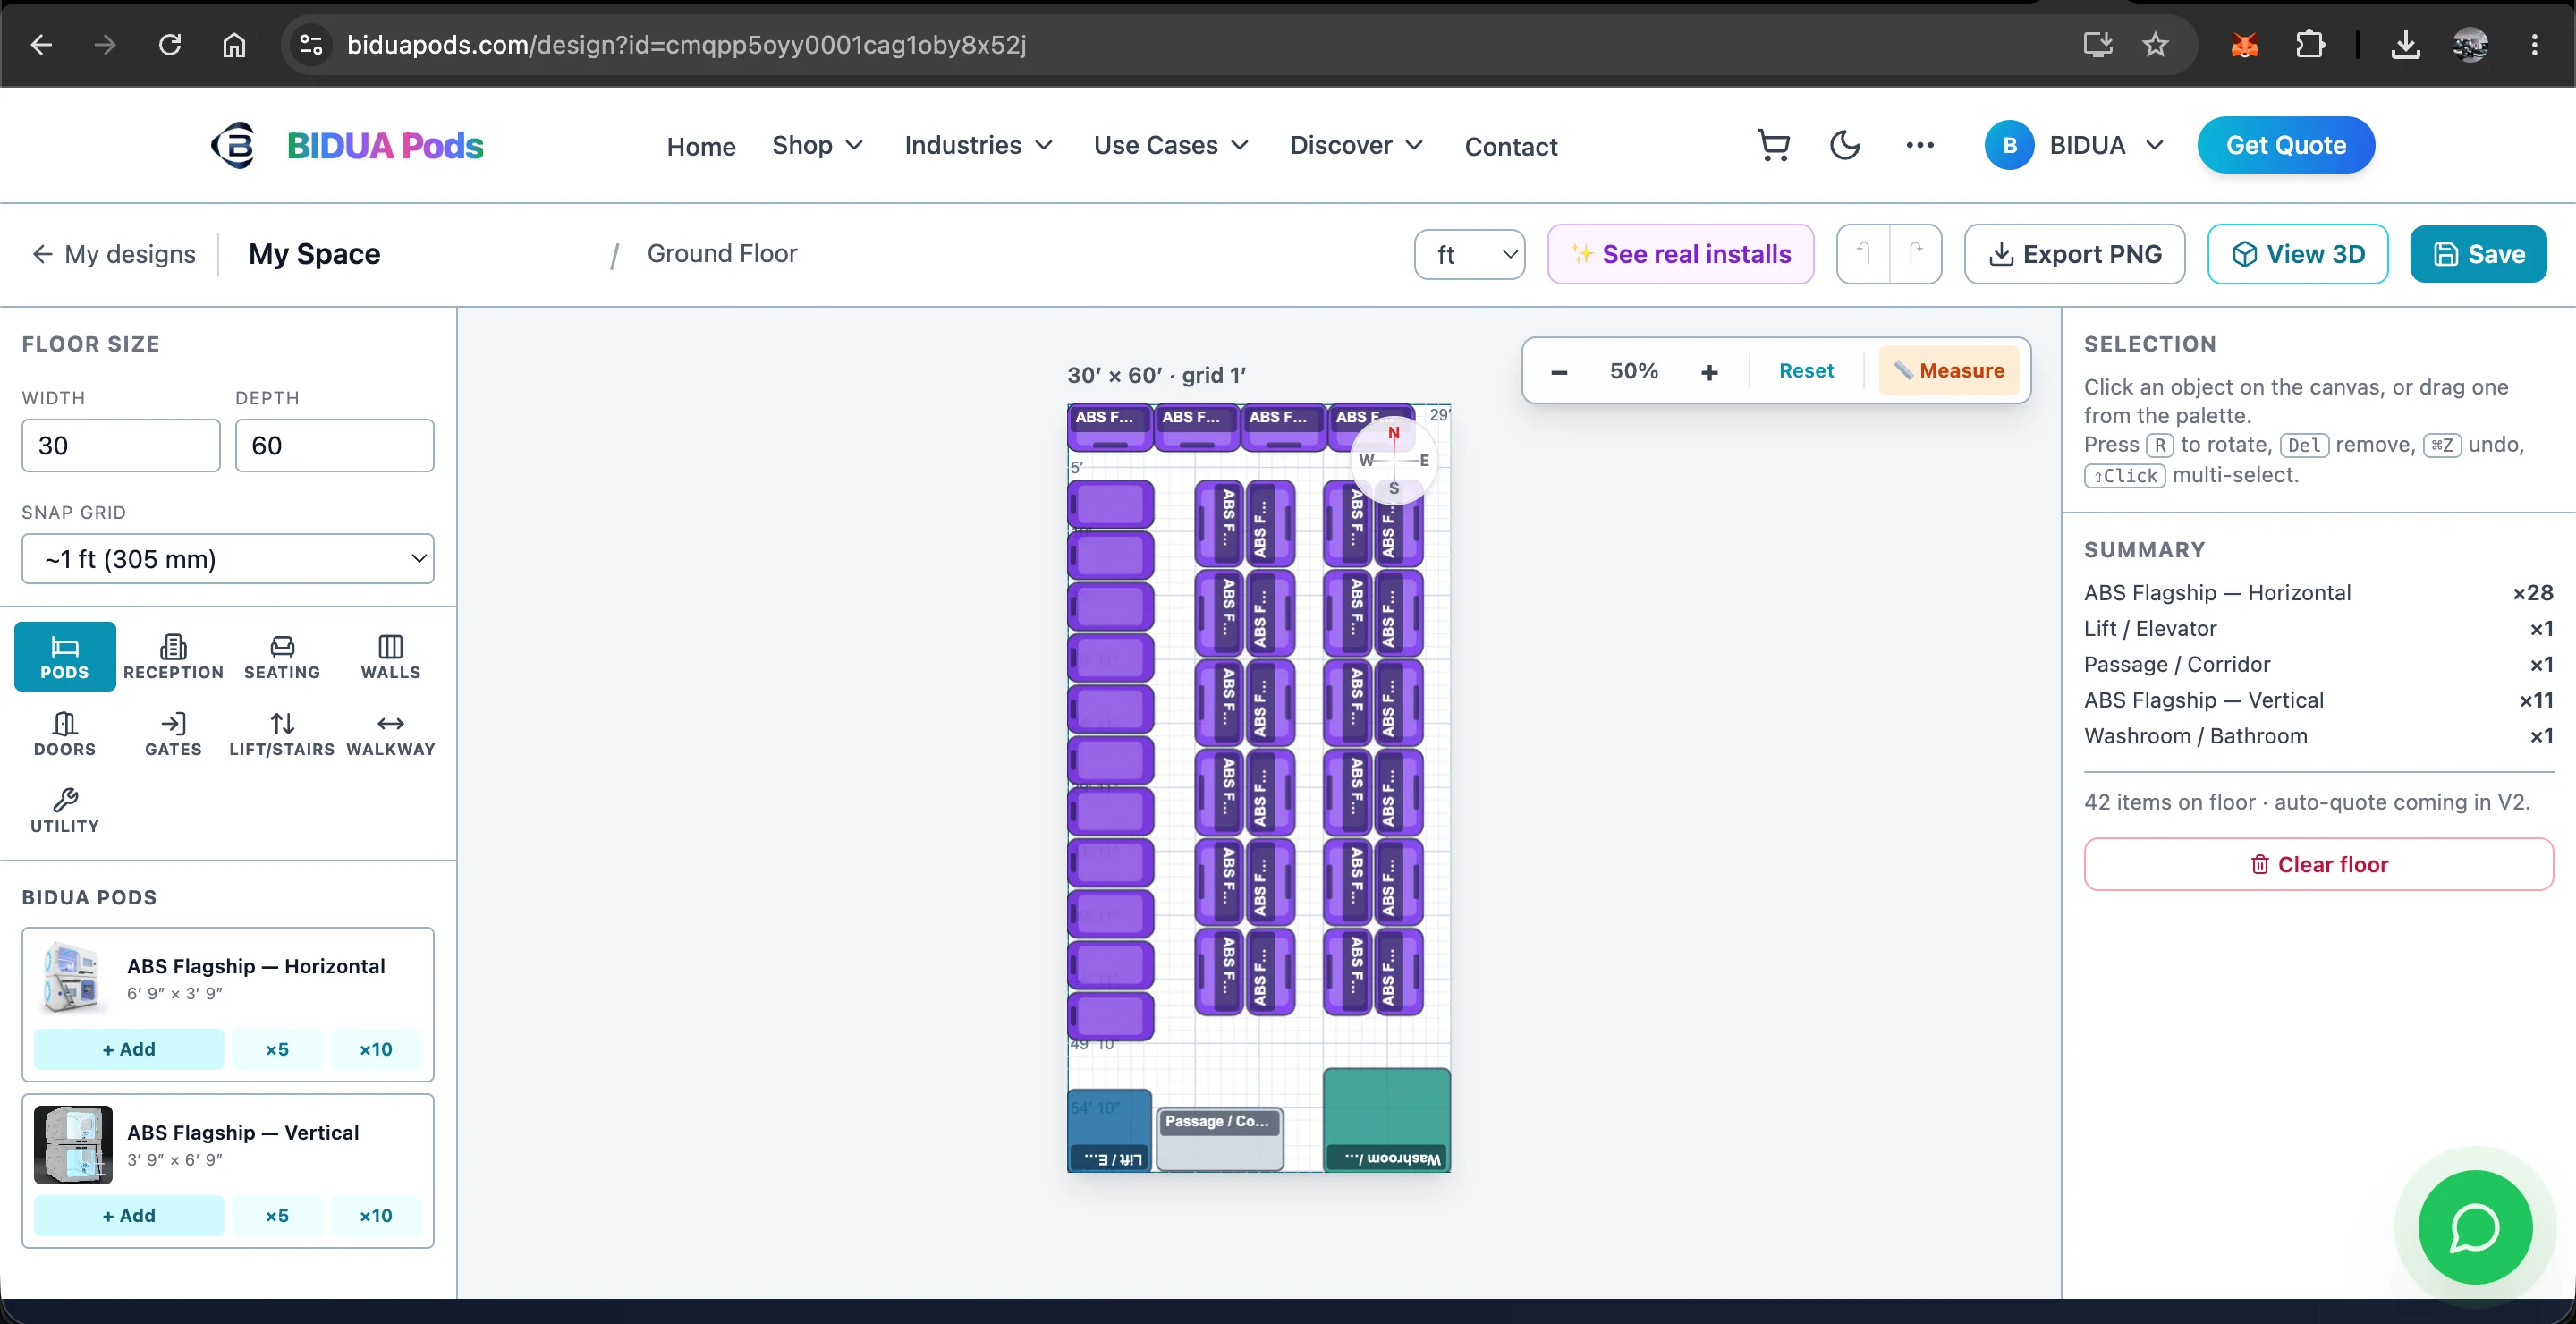The width and height of the screenshot is (2576, 1324).
Task: Open the browser extensions puzzle icon
Action: click(x=2309, y=45)
